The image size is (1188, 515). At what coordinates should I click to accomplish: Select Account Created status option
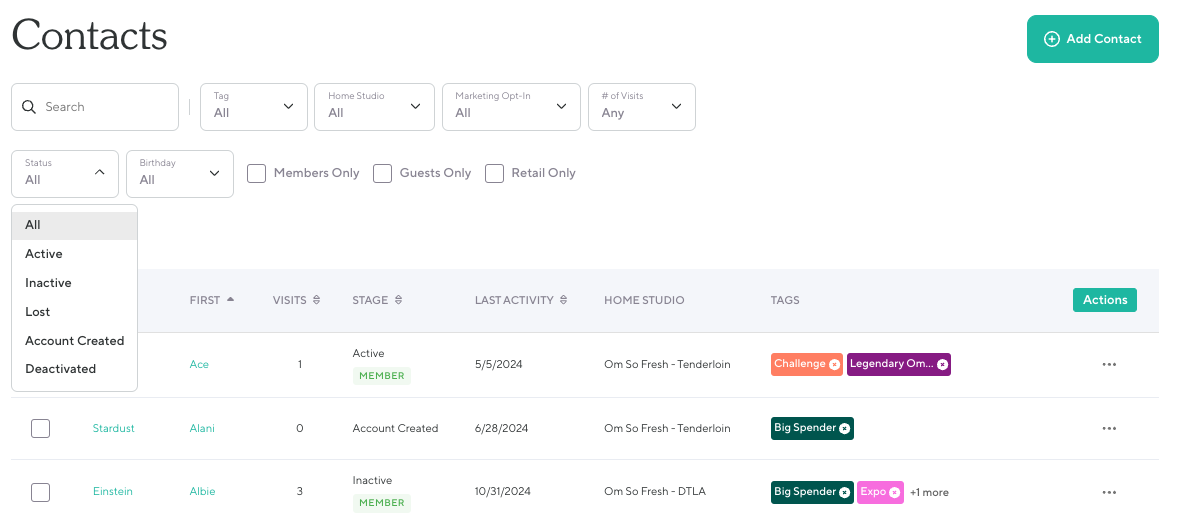(x=74, y=341)
